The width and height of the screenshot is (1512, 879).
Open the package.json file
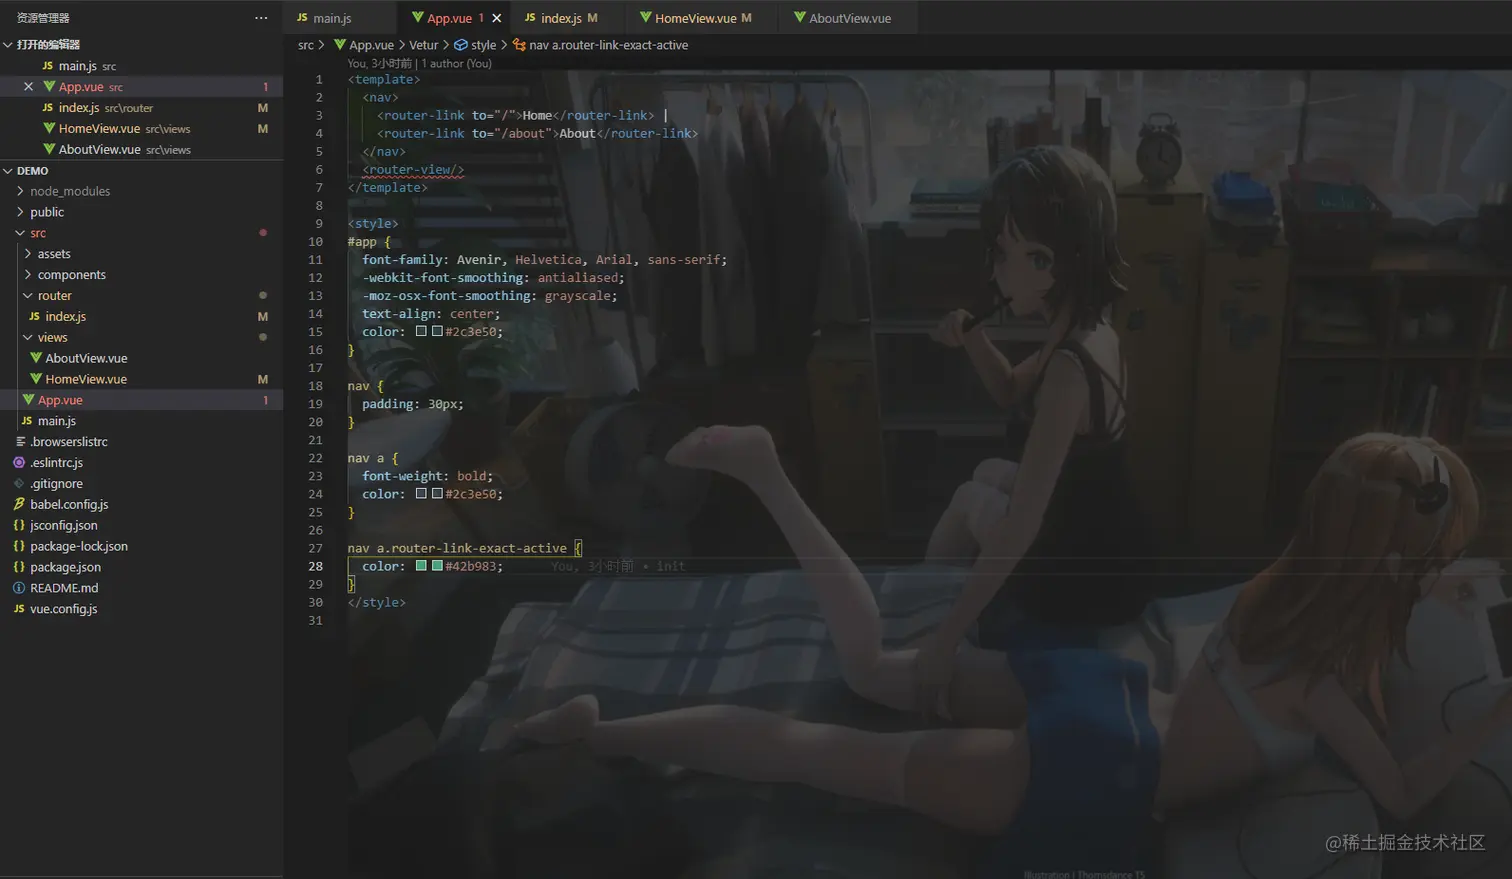tap(141, 567)
